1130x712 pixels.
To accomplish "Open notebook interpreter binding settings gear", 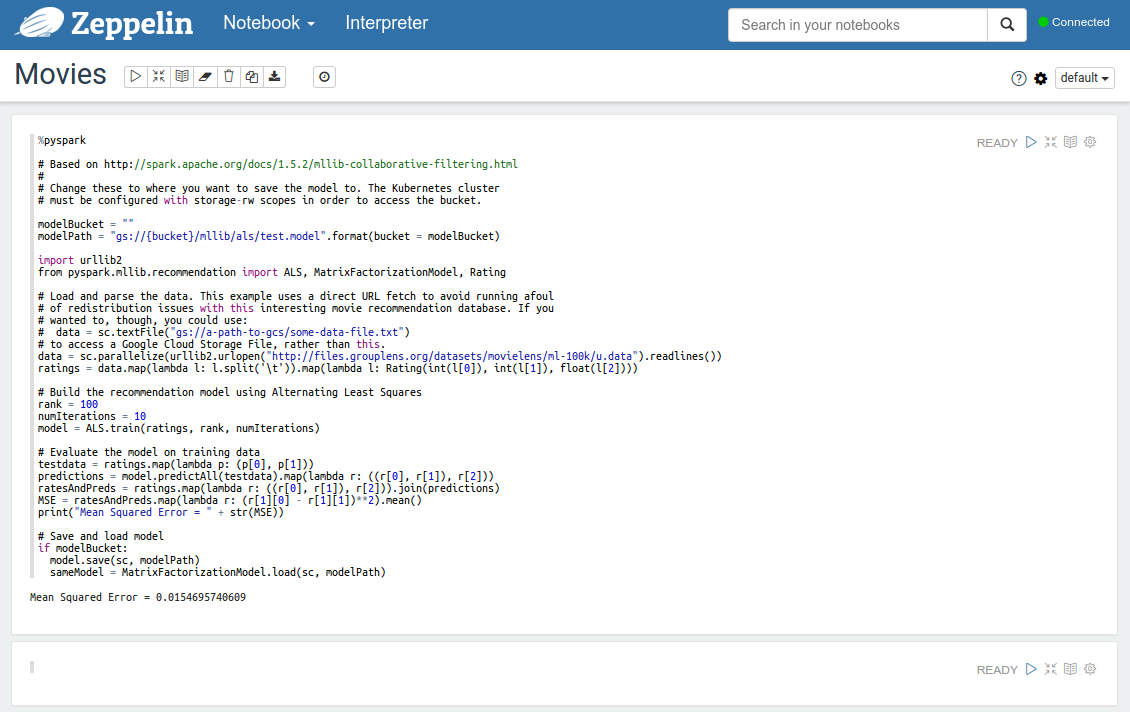I will point(1041,78).
